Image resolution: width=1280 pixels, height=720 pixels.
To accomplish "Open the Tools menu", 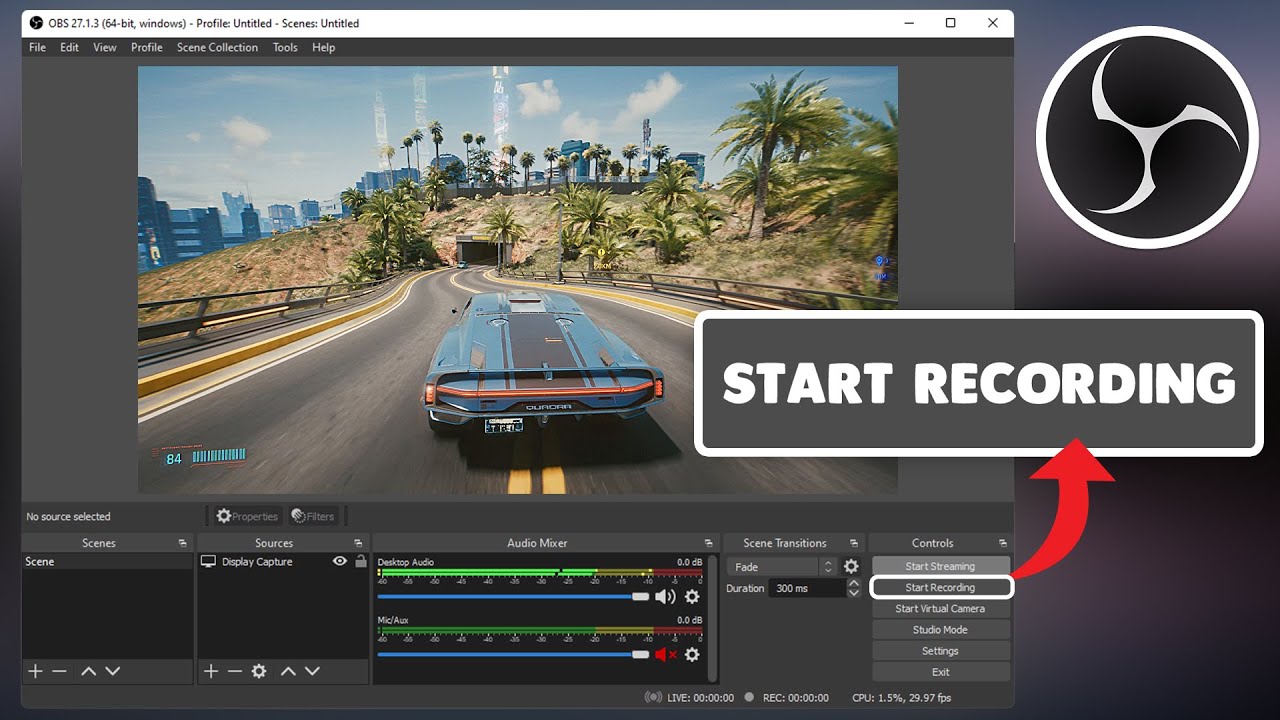I will tap(285, 48).
